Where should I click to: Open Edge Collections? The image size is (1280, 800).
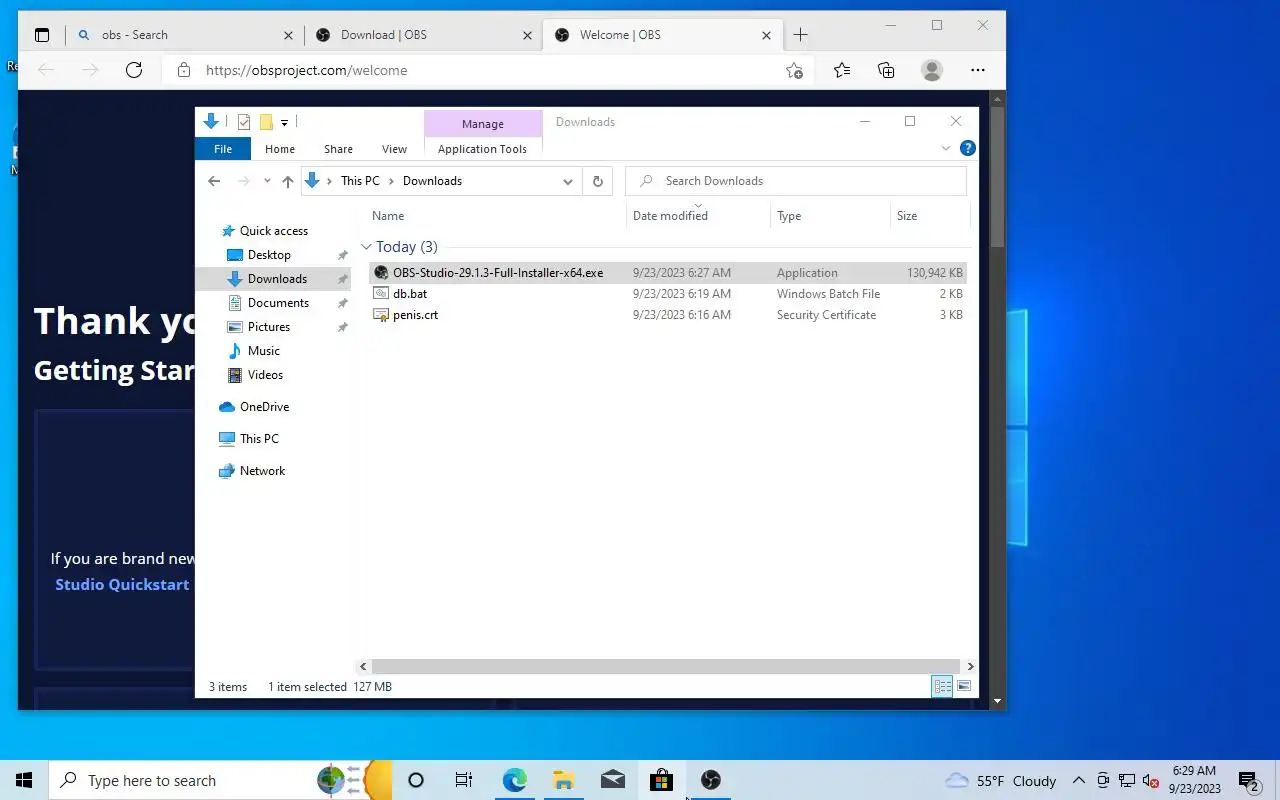point(886,70)
